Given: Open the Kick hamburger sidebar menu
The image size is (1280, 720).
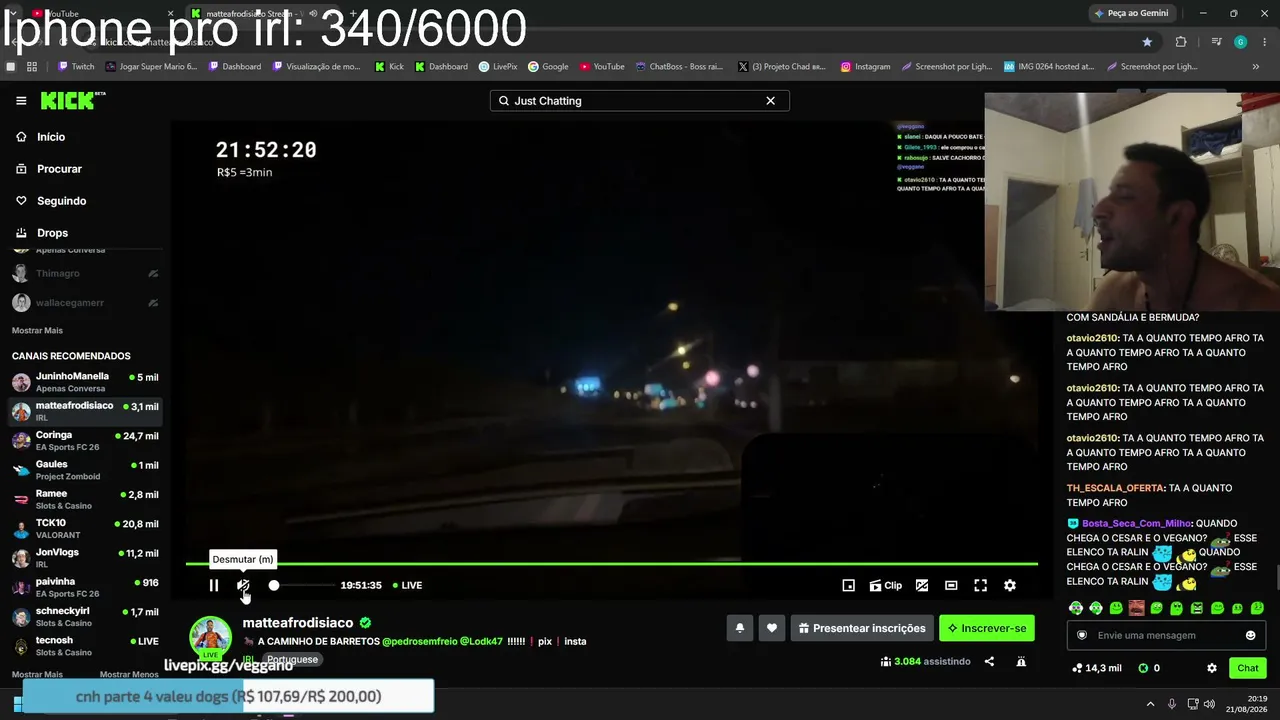Looking at the screenshot, I should click(21, 101).
